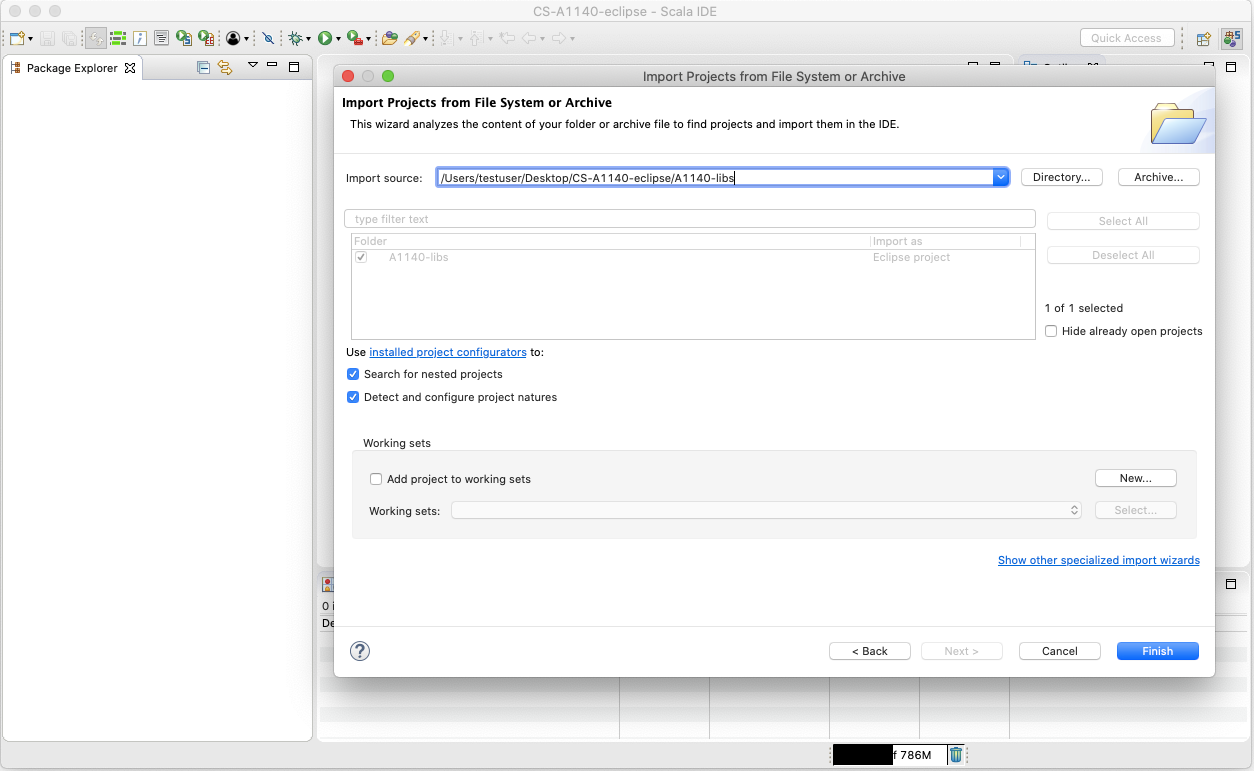Screen dimensions: 1254x771
Task: Open installed project configurators link
Action: pyautogui.click(x=447, y=352)
